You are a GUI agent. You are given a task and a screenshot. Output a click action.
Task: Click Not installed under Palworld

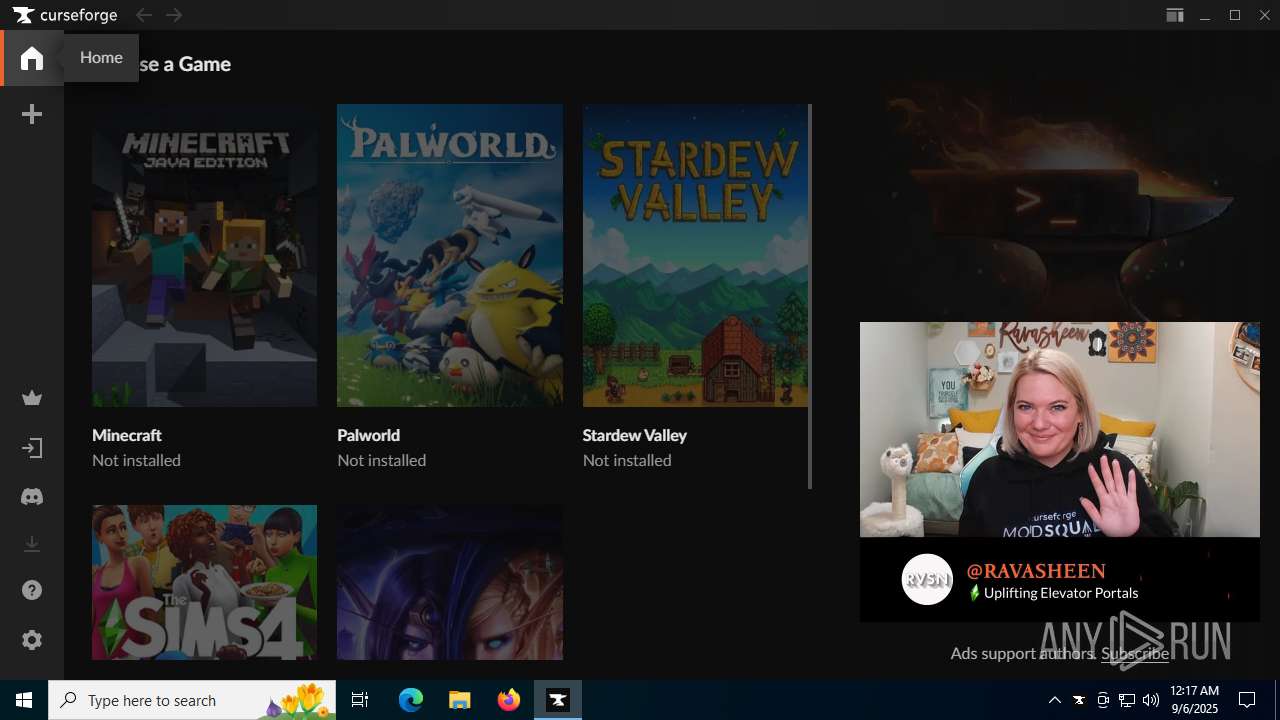tap(382, 460)
